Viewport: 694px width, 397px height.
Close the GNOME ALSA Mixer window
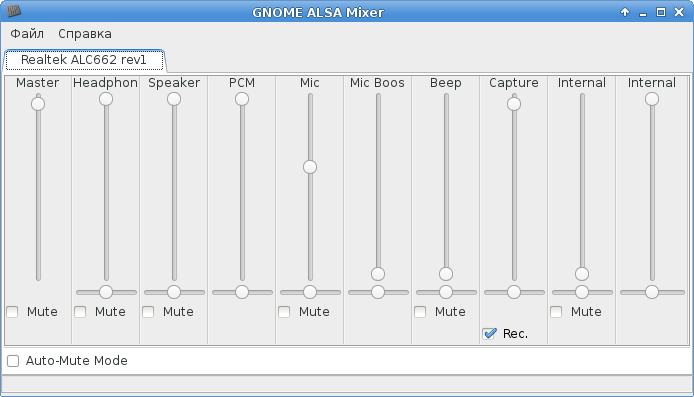(679, 12)
